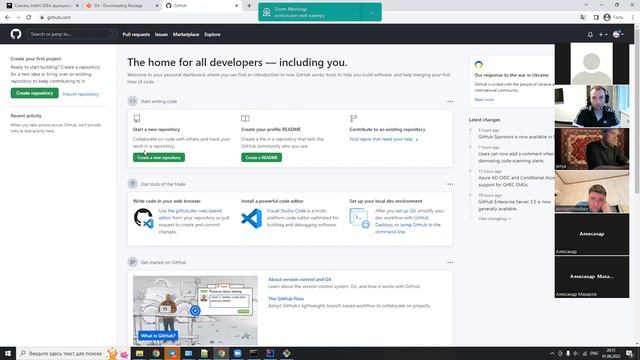Open IntelliJ IDEA from the taskbar
640x360 pixels.
[x=270, y=353]
